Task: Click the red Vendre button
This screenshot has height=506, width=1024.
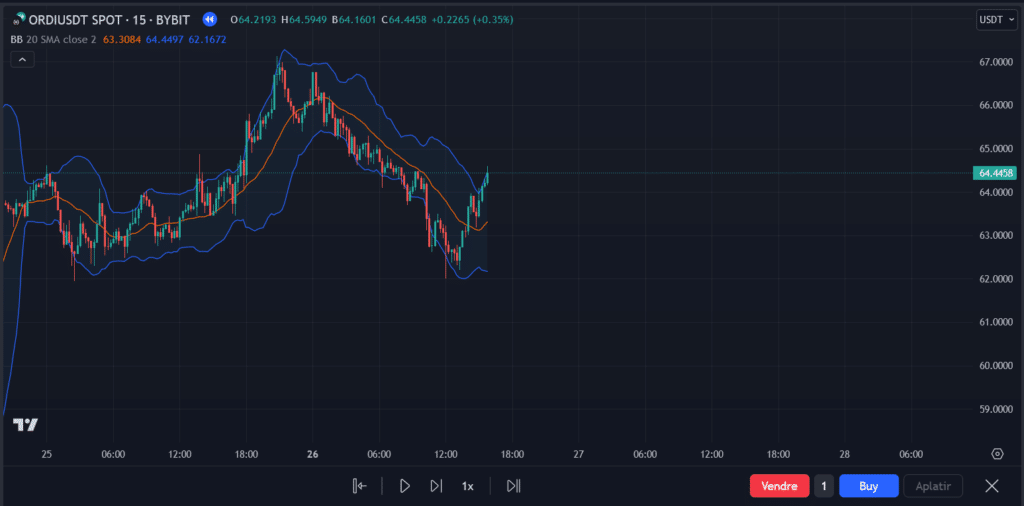Action: [x=780, y=486]
